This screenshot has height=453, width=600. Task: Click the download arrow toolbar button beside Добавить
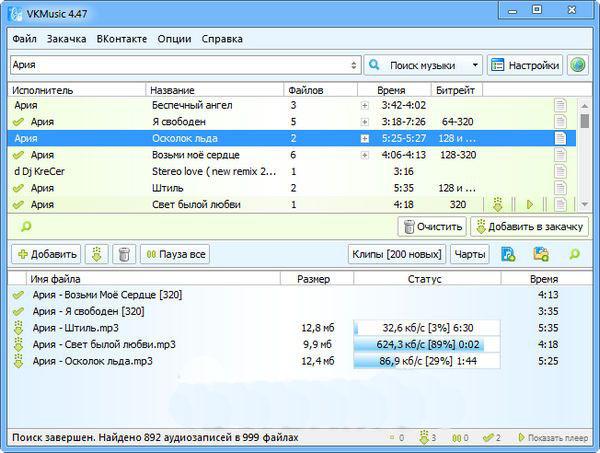pyautogui.click(x=97, y=254)
